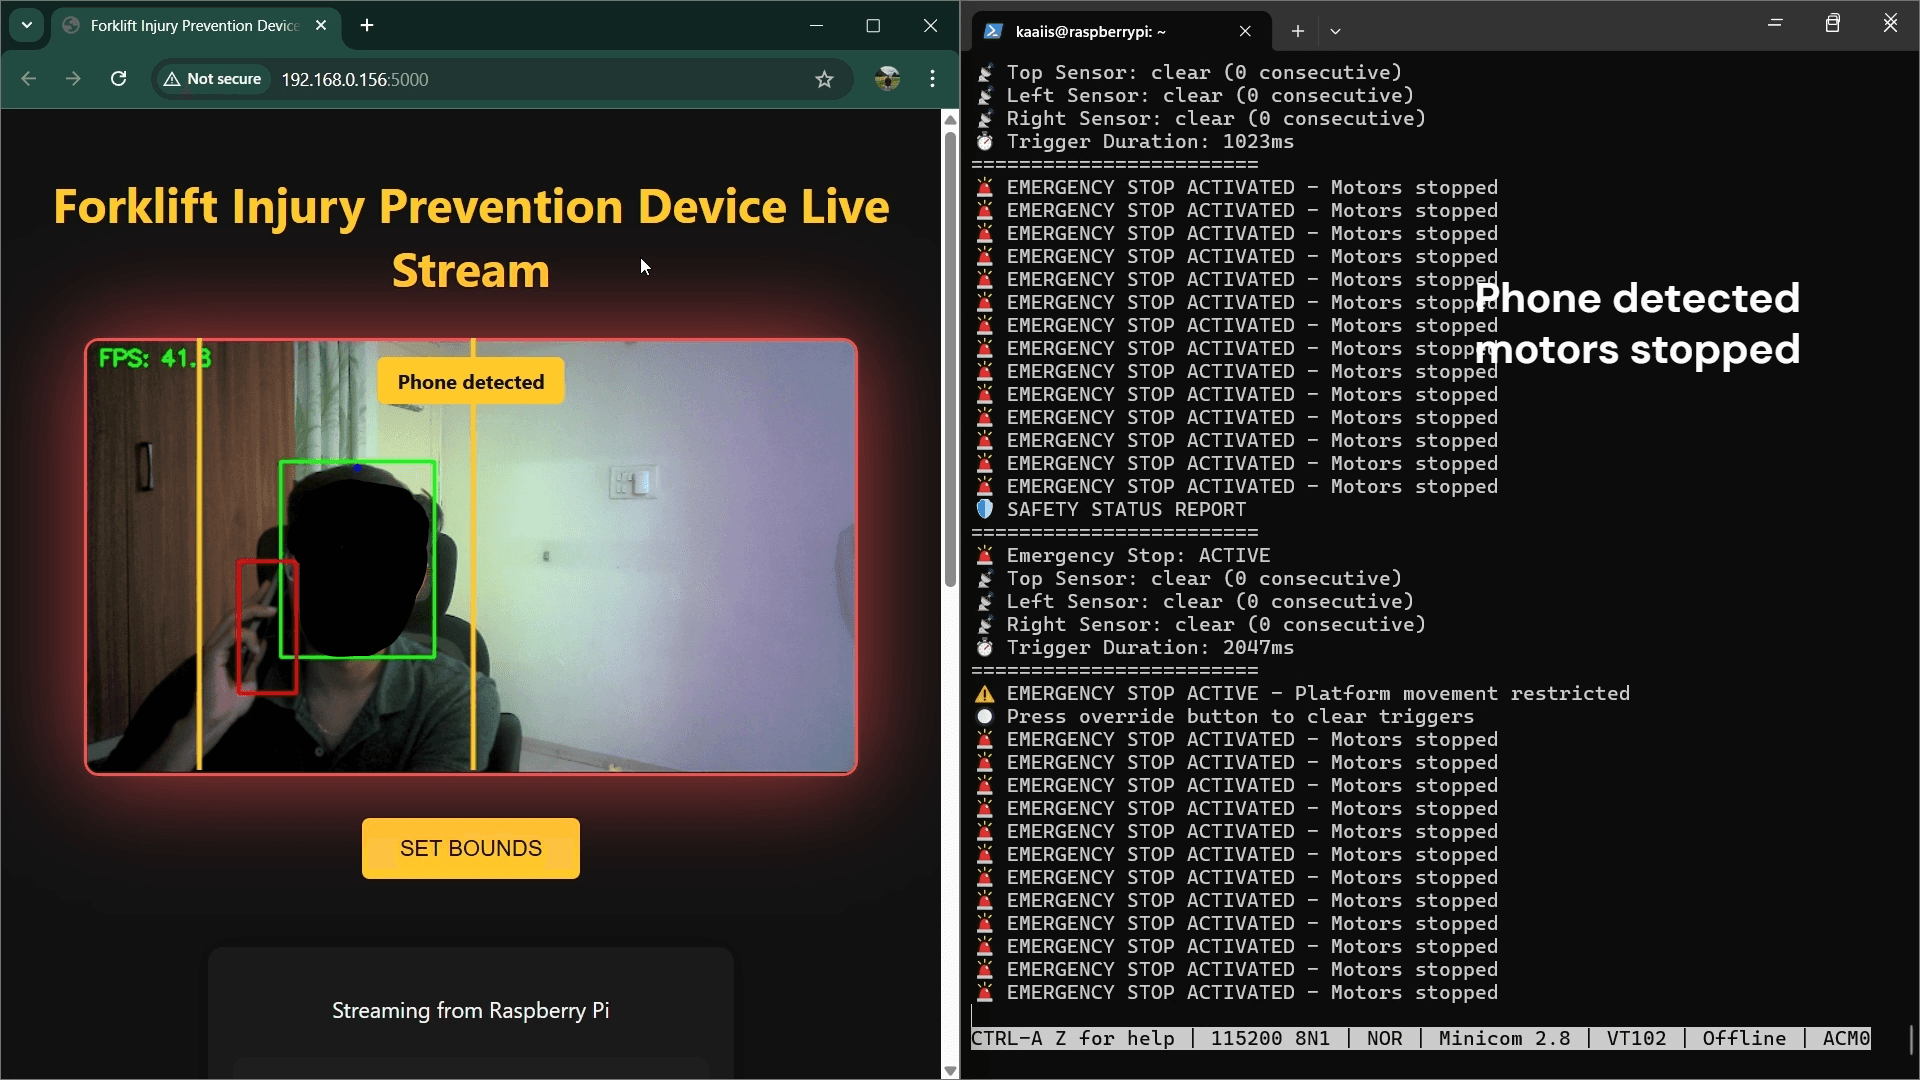Click 'EMERGENCY STOP ACTIVE - Platform movement restricted' line

pos(1318,694)
